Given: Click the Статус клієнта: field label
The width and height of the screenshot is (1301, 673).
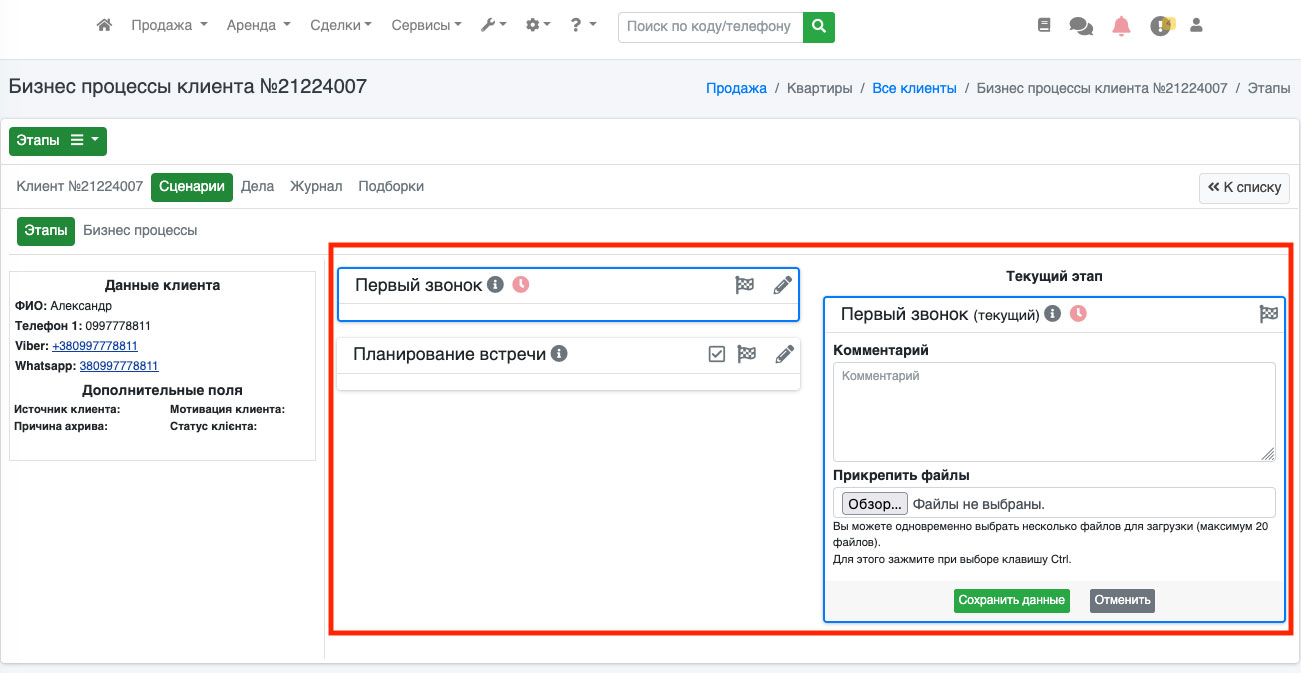Looking at the screenshot, I should pos(213,427).
